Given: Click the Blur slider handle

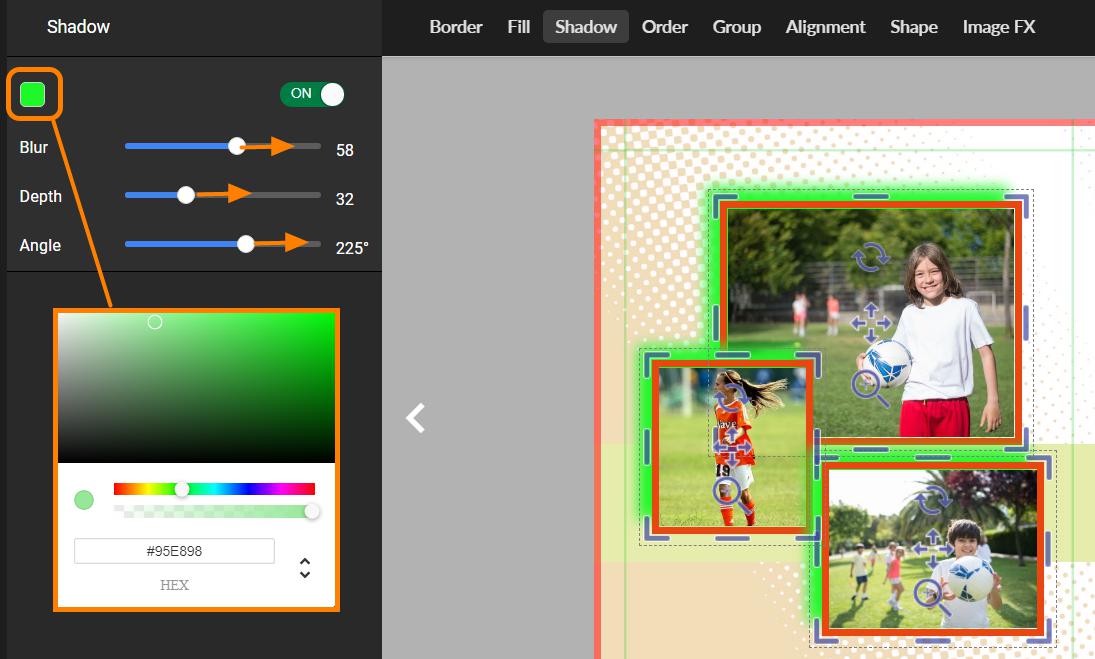Looking at the screenshot, I should coord(237,146).
